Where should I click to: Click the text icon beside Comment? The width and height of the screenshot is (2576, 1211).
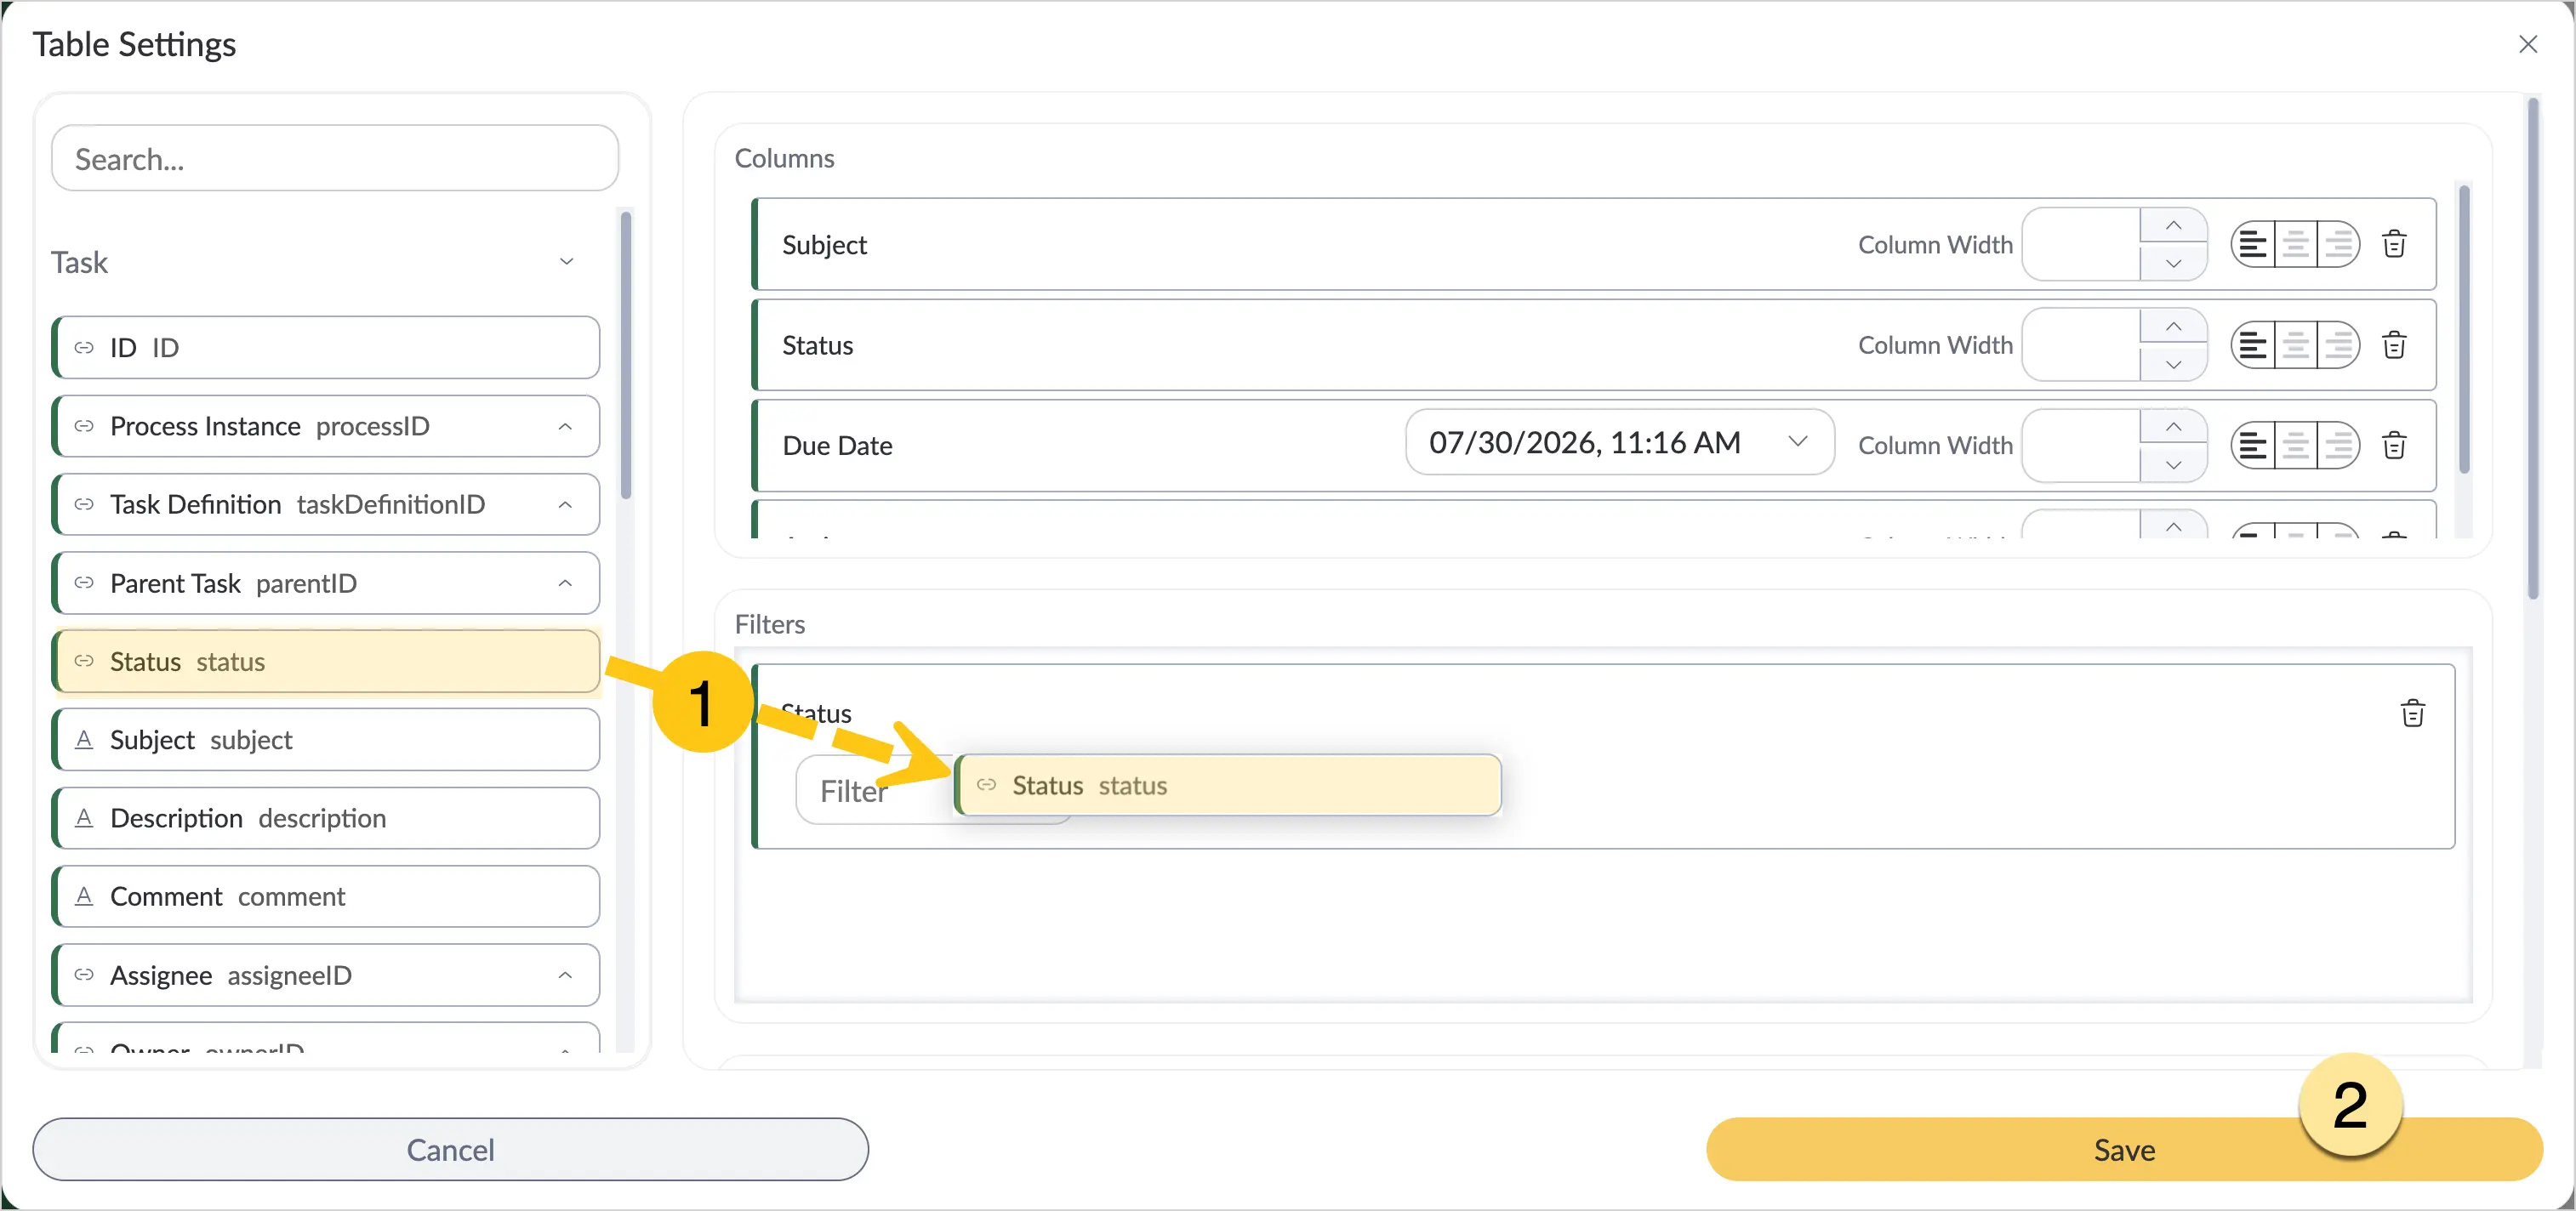(84, 896)
